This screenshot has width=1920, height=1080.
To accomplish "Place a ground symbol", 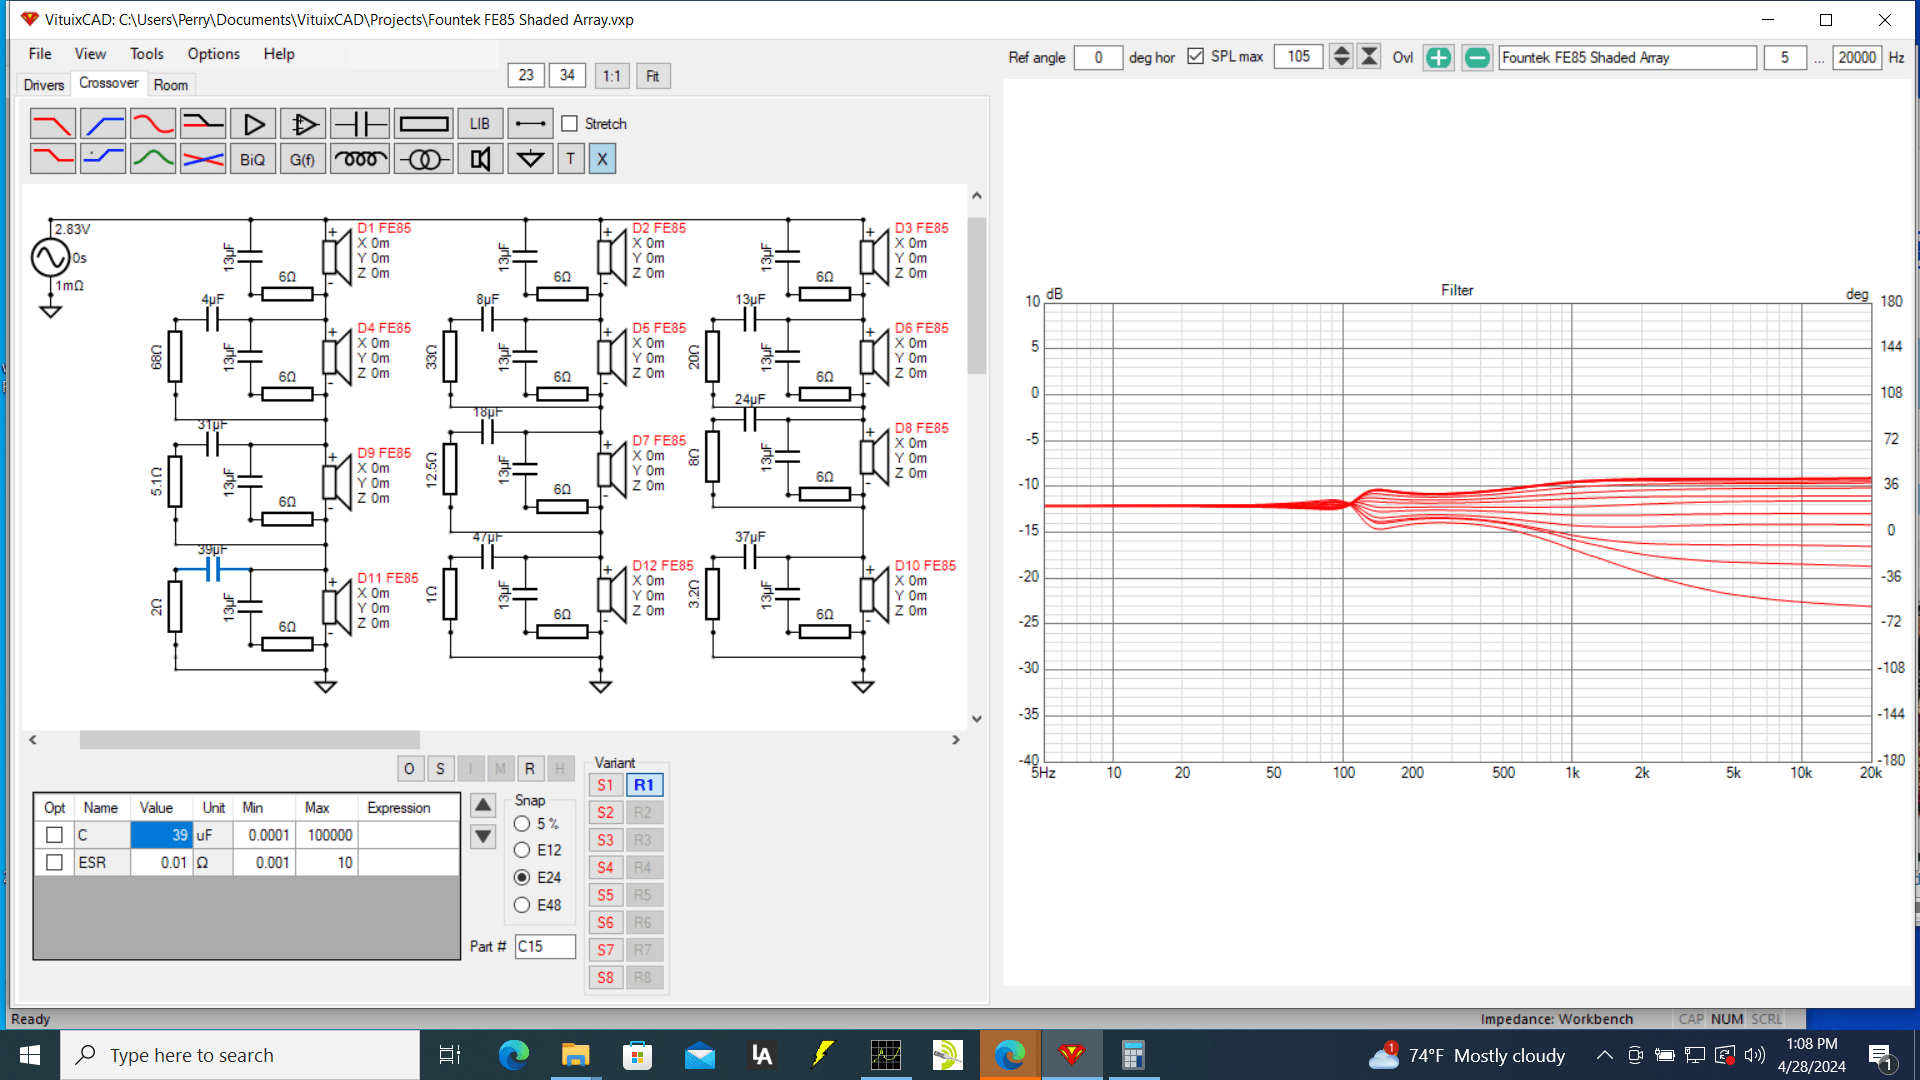I will pyautogui.click(x=530, y=159).
